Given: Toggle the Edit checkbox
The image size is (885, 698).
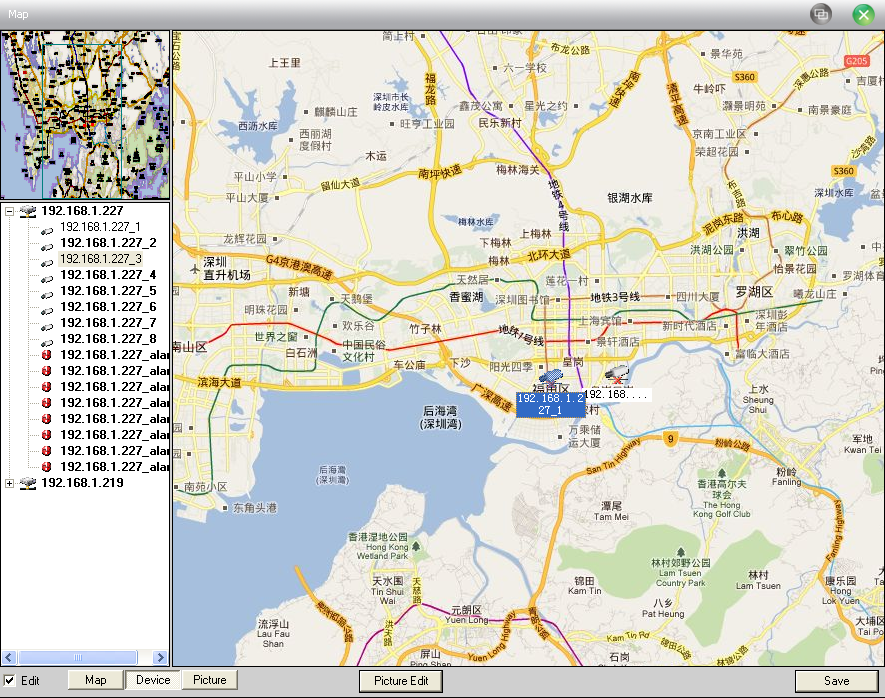Looking at the screenshot, I should click(x=10, y=680).
